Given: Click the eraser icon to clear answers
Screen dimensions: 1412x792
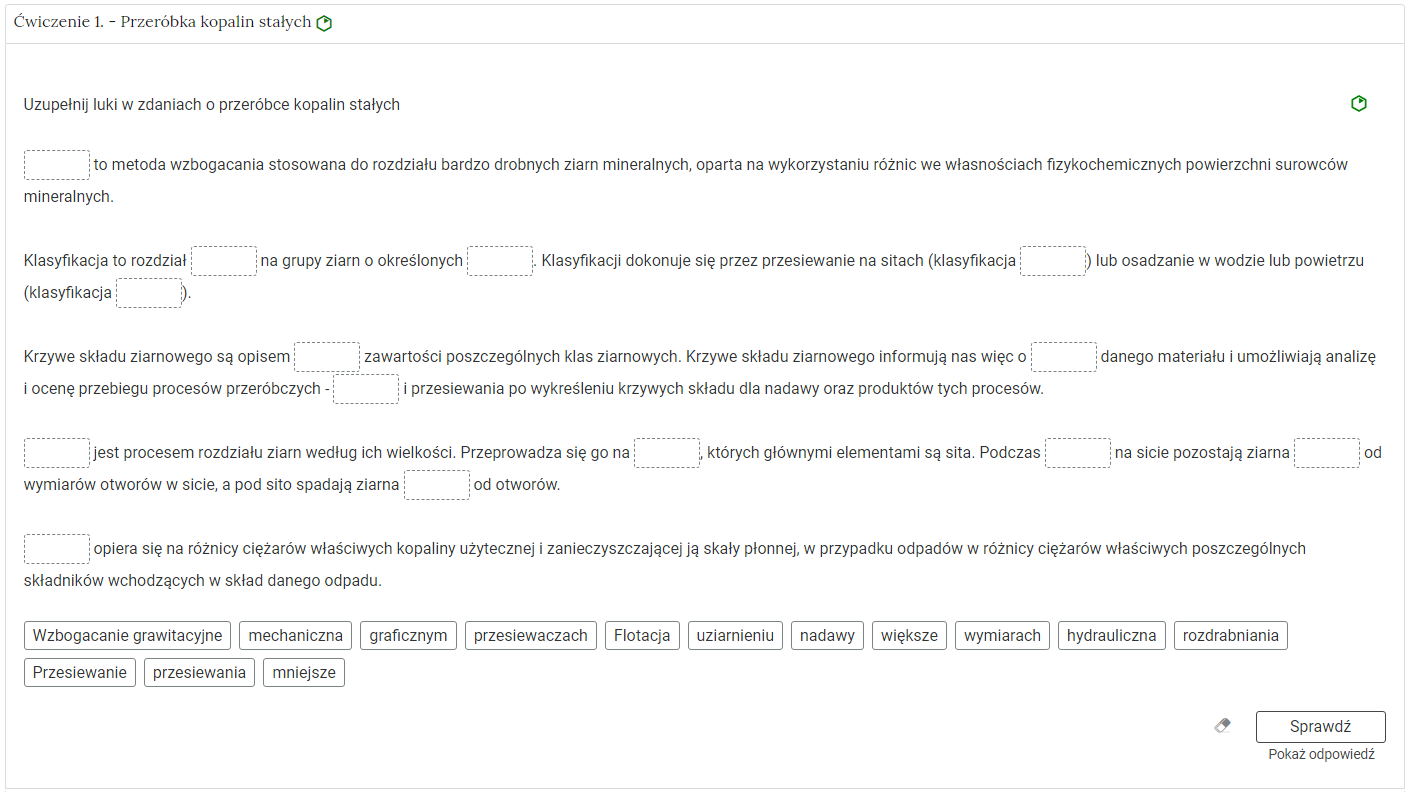Looking at the screenshot, I should point(1222,726).
